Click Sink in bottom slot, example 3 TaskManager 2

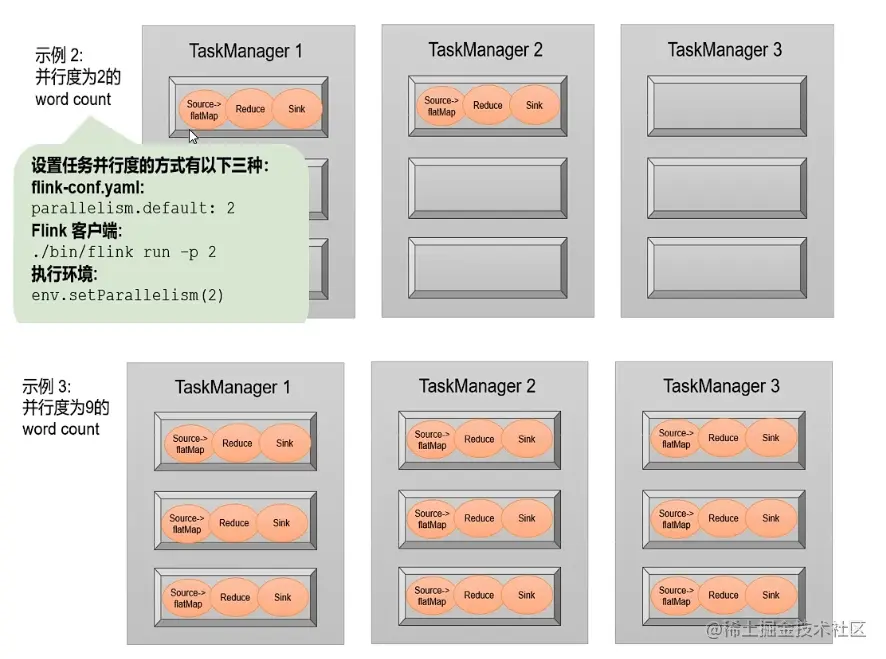tap(527, 595)
